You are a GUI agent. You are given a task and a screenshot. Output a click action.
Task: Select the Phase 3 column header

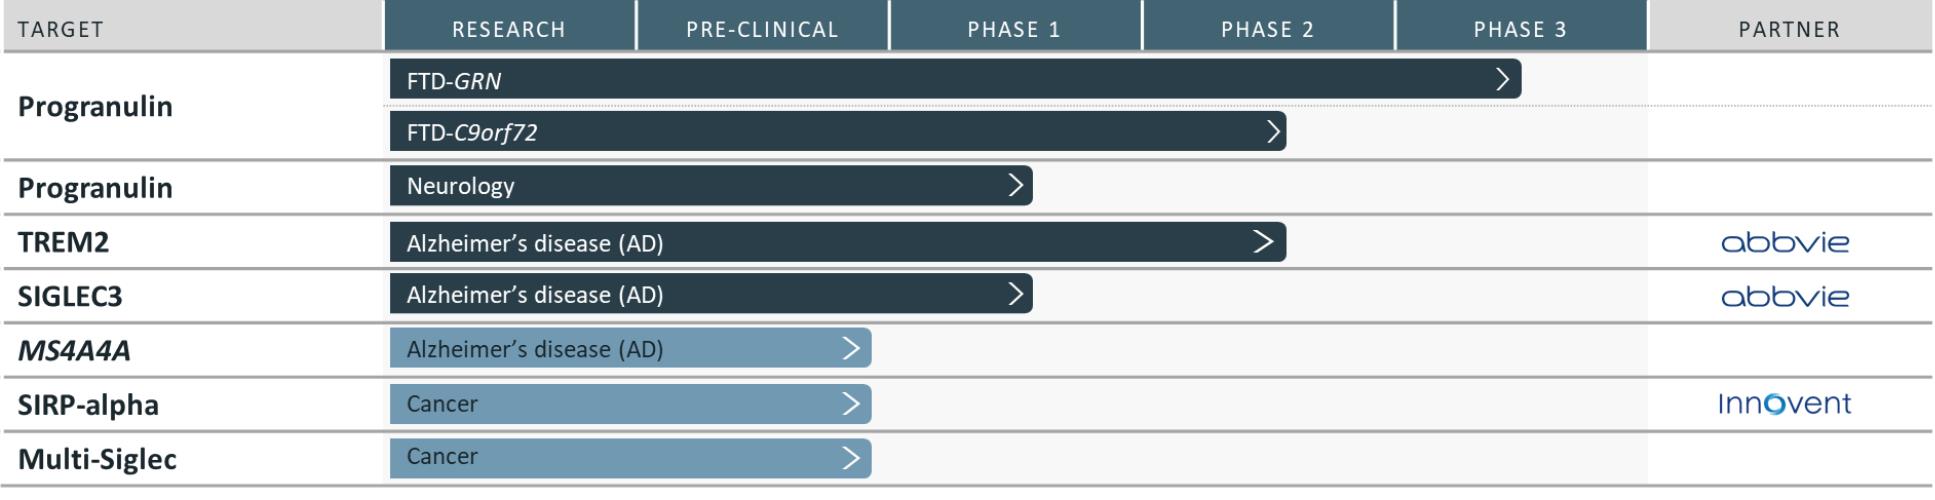1520,29
